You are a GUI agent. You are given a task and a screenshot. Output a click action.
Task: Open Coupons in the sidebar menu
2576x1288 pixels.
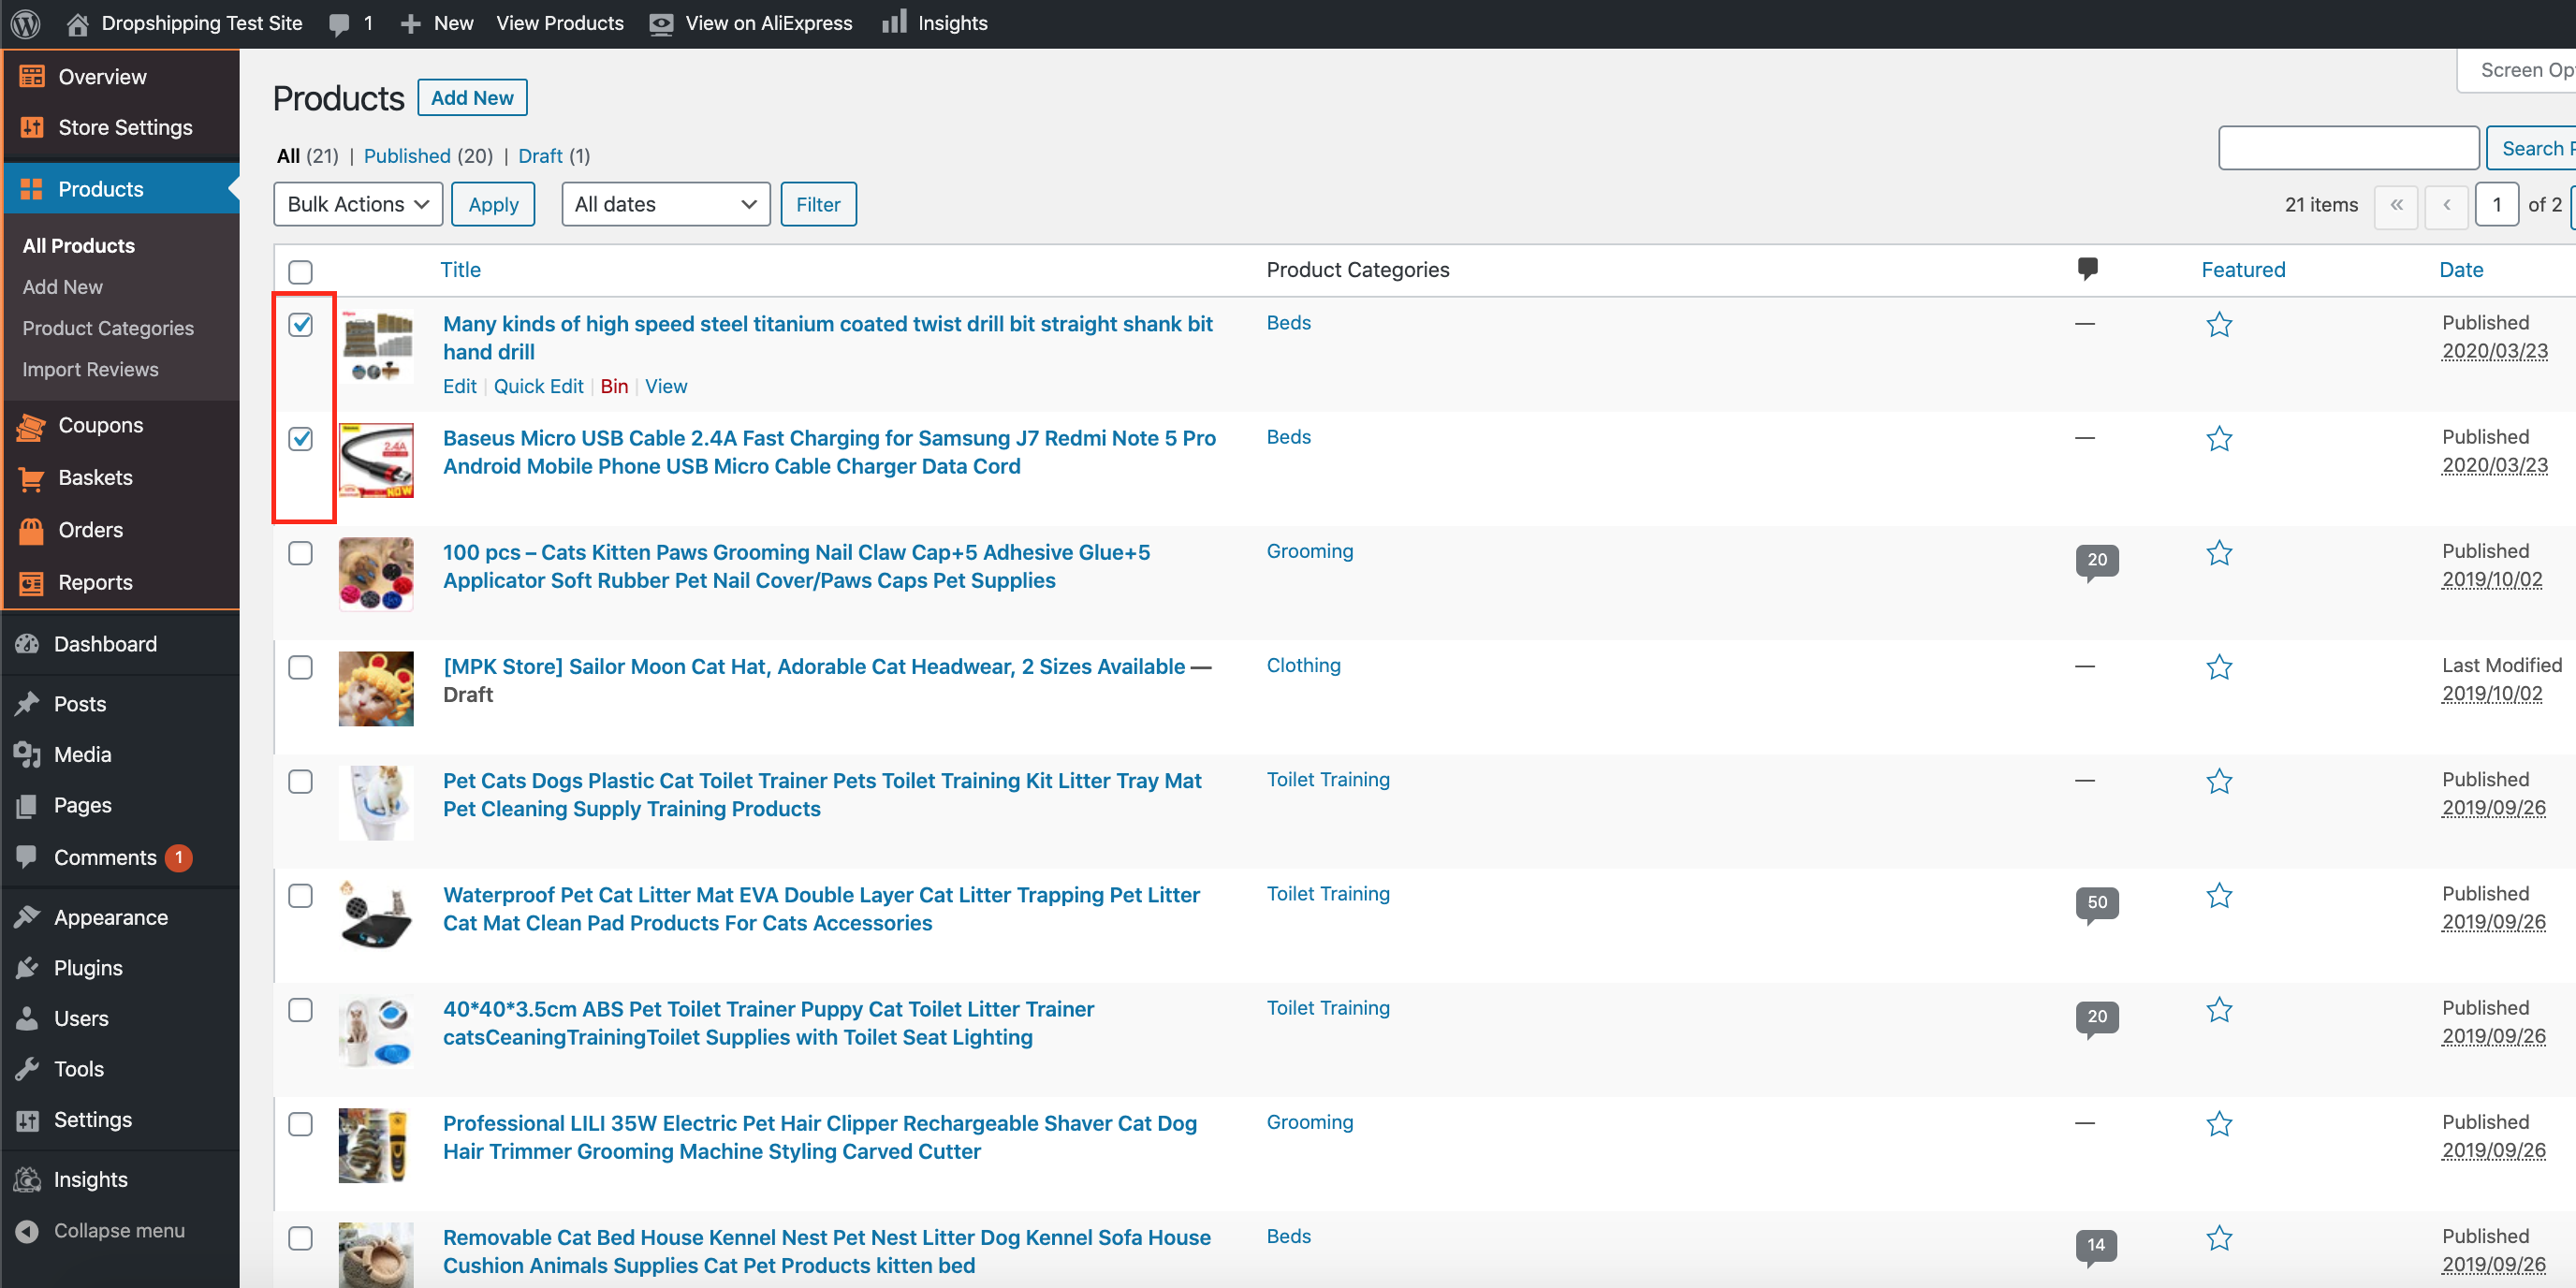(100, 425)
